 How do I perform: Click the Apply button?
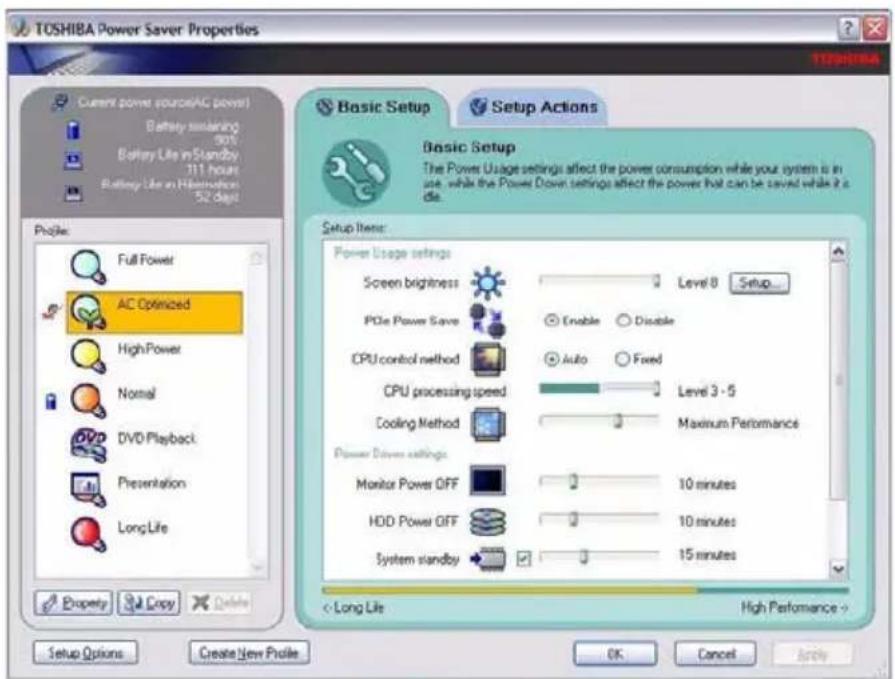click(x=812, y=654)
